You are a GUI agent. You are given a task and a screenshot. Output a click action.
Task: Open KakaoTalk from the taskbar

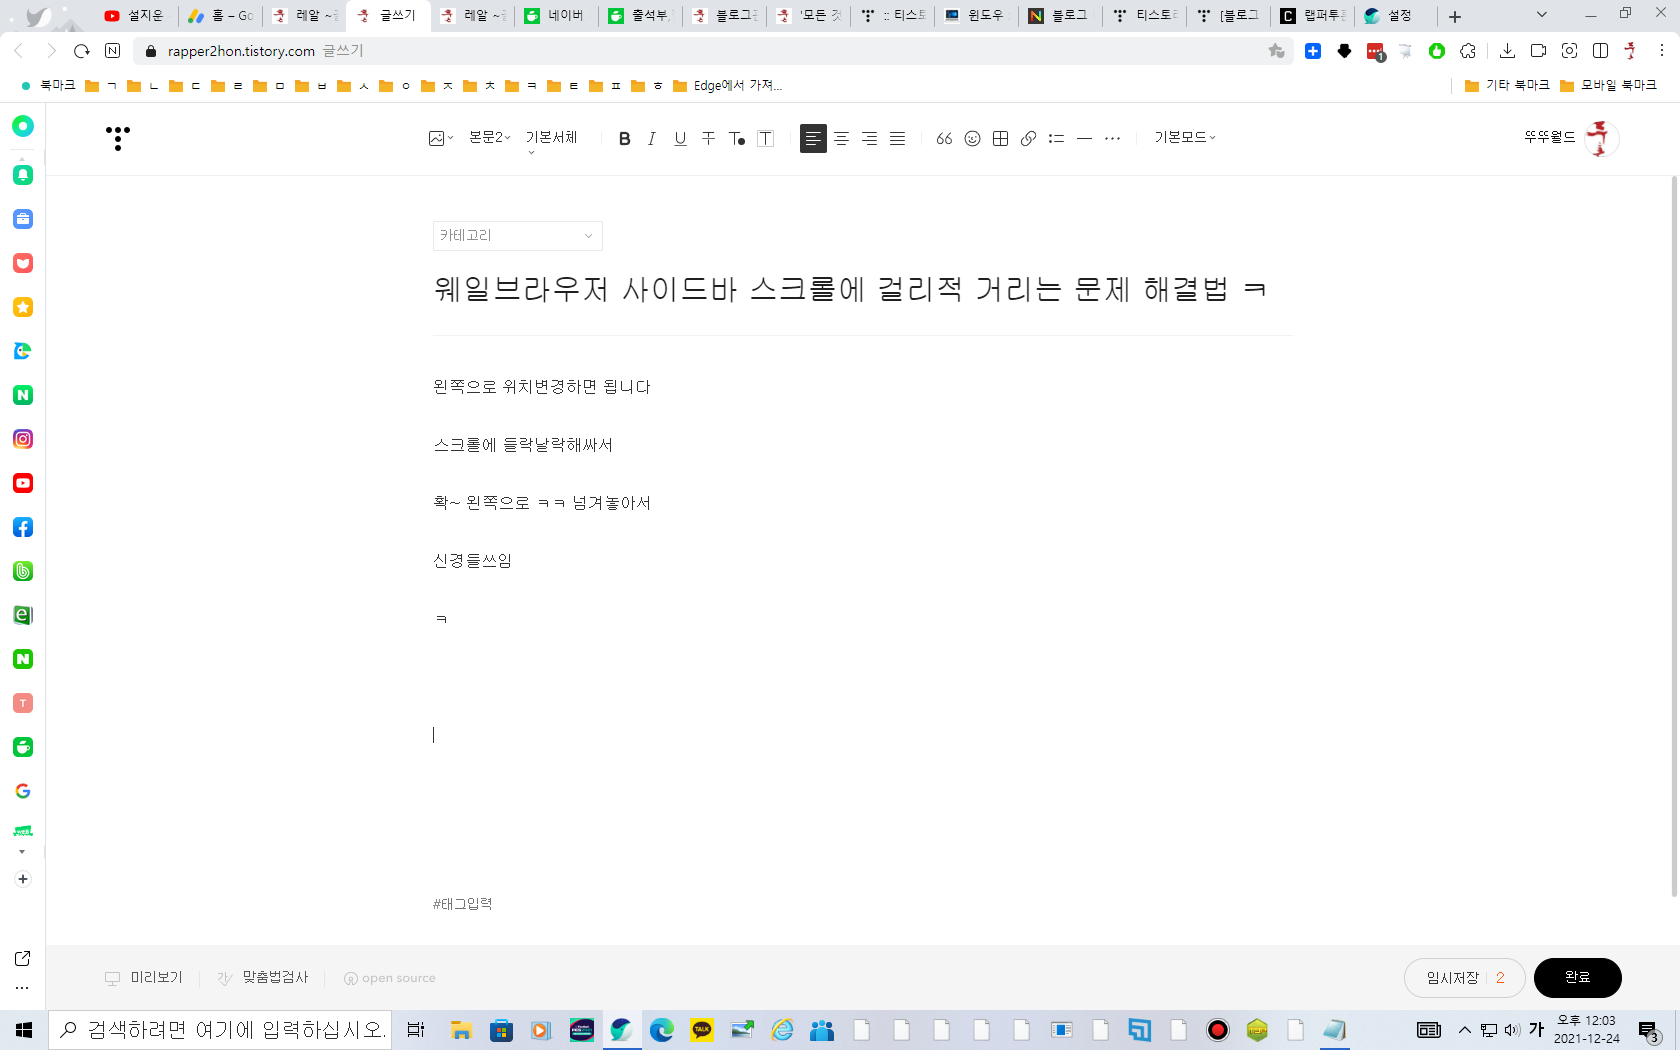pyautogui.click(x=702, y=1030)
